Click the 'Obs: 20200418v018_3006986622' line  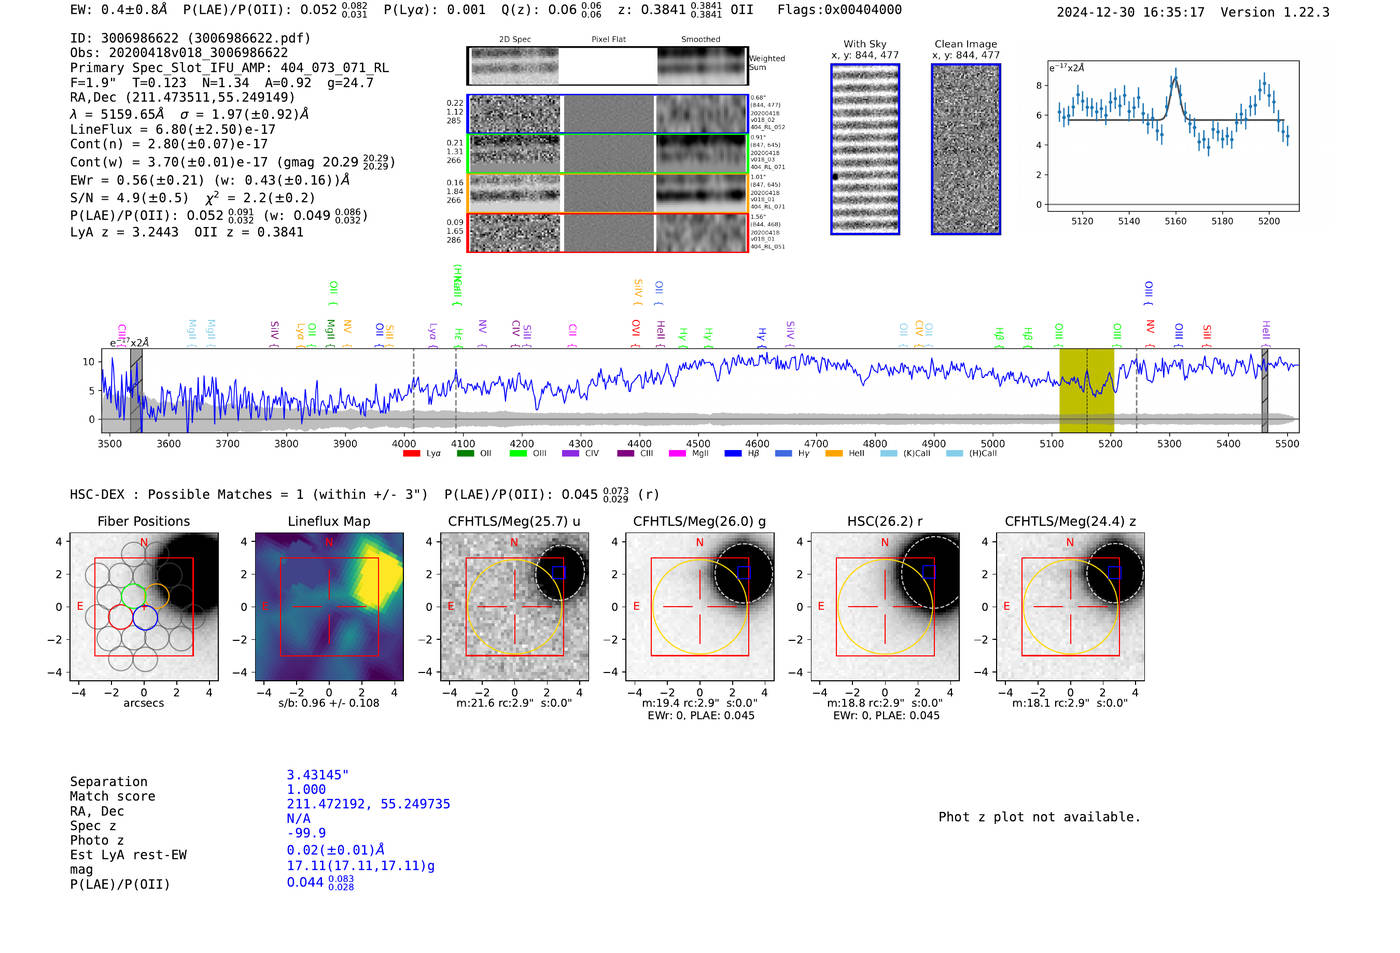pos(179,53)
